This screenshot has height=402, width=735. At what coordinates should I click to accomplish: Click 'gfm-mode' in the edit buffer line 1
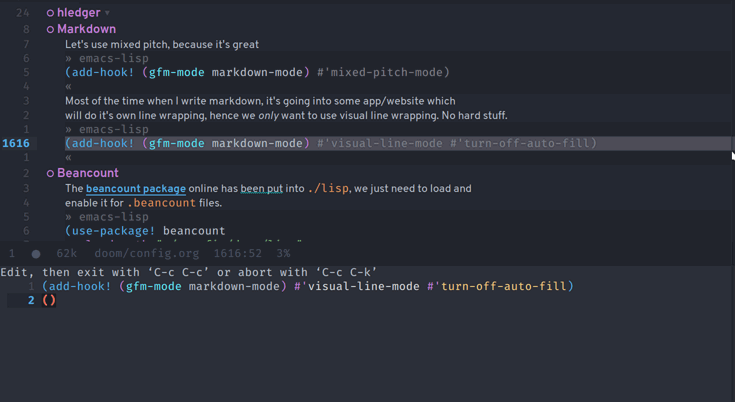point(153,286)
